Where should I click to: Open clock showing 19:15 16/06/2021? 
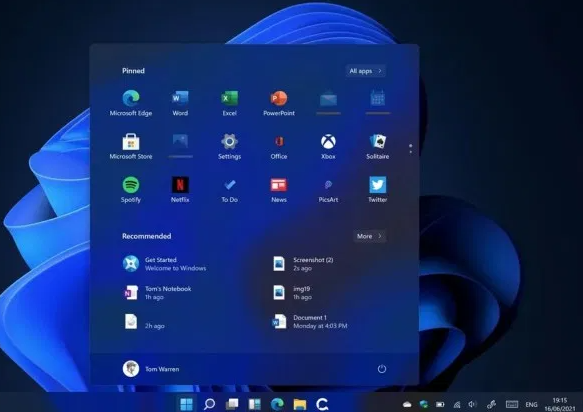[x=560, y=404]
